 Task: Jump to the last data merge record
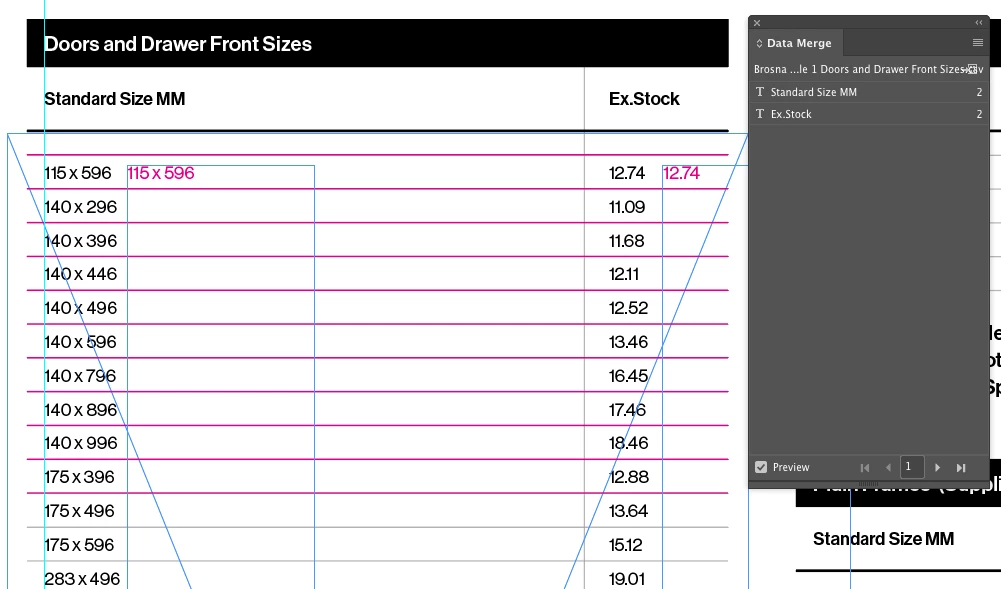[x=961, y=468]
